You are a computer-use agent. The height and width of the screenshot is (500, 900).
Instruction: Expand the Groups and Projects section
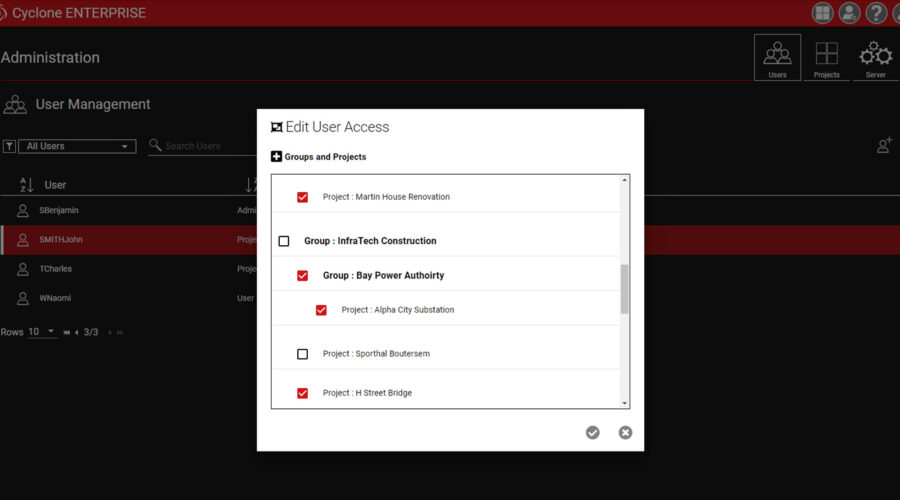pyautogui.click(x=277, y=157)
